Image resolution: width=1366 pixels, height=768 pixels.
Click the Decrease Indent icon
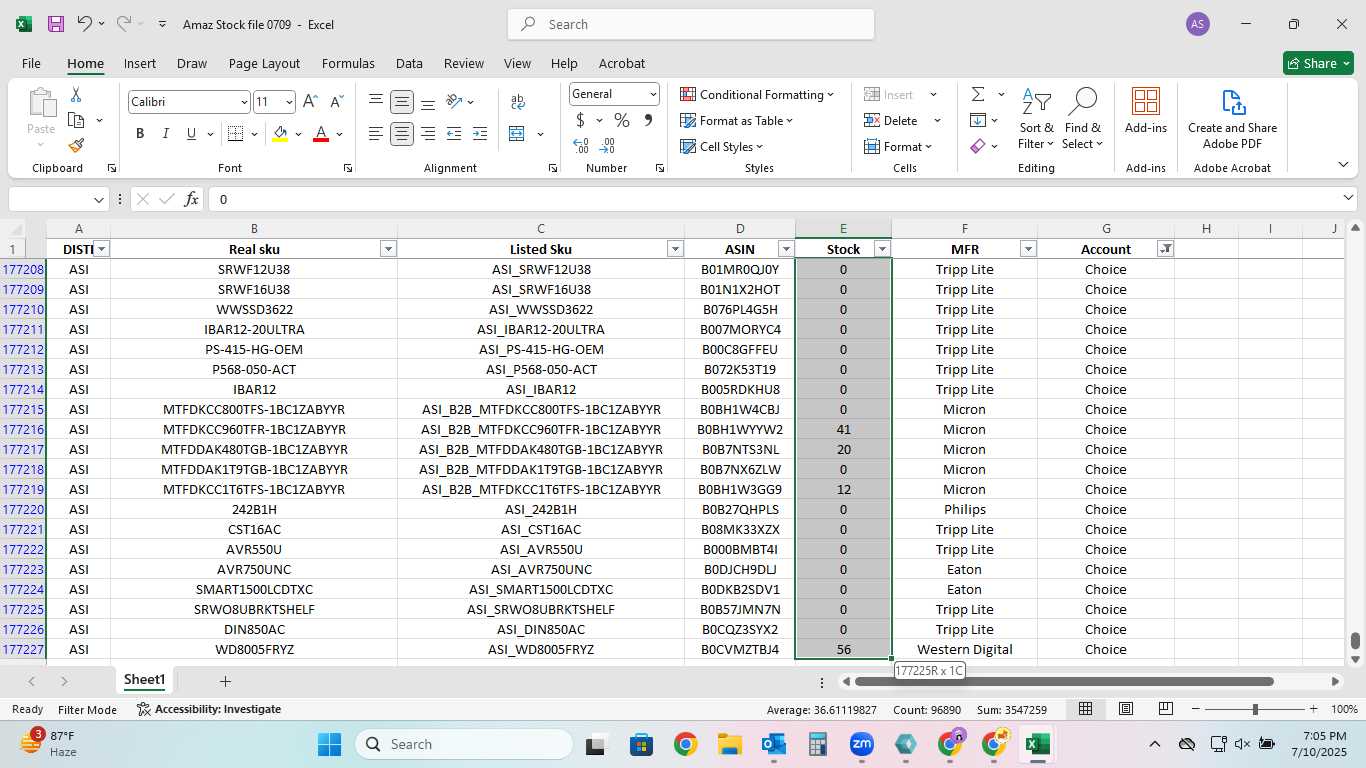pyautogui.click(x=454, y=134)
